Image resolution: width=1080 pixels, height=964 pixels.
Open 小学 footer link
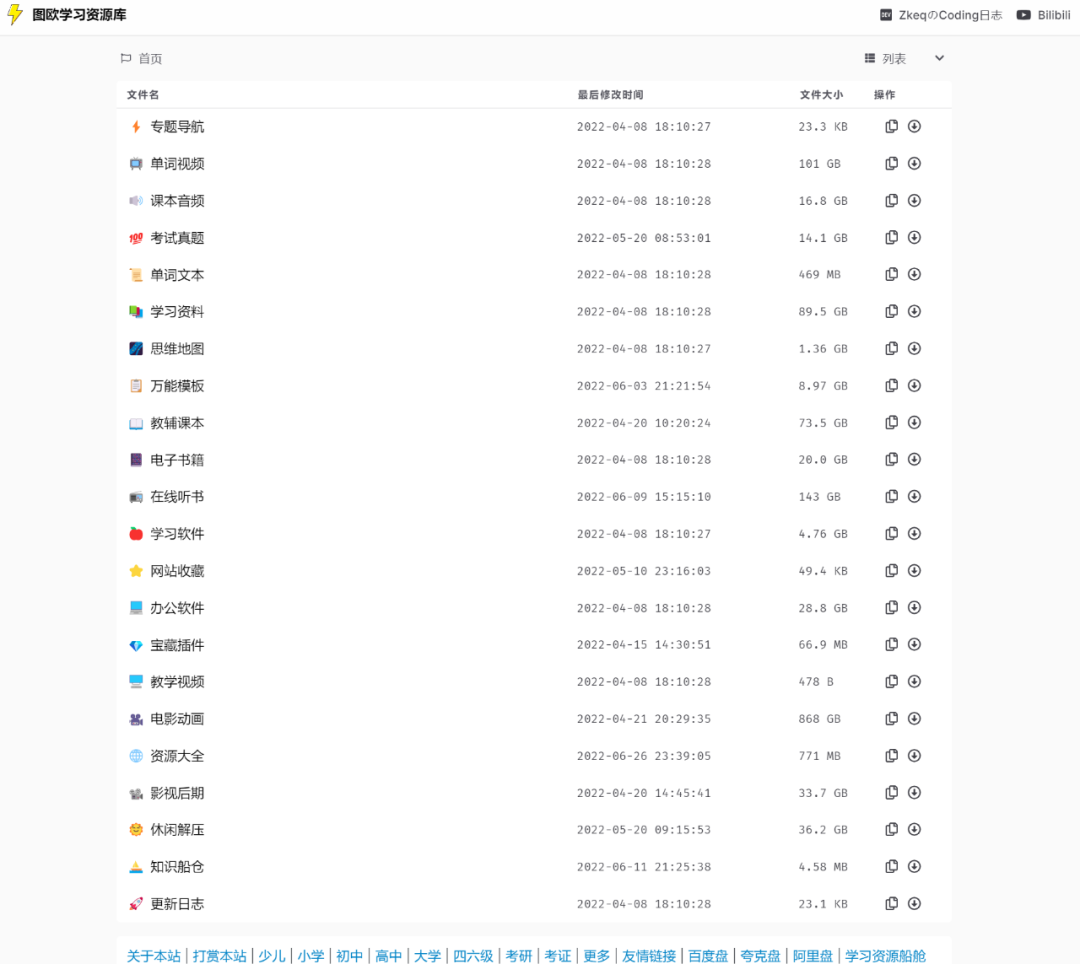[x=311, y=956]
